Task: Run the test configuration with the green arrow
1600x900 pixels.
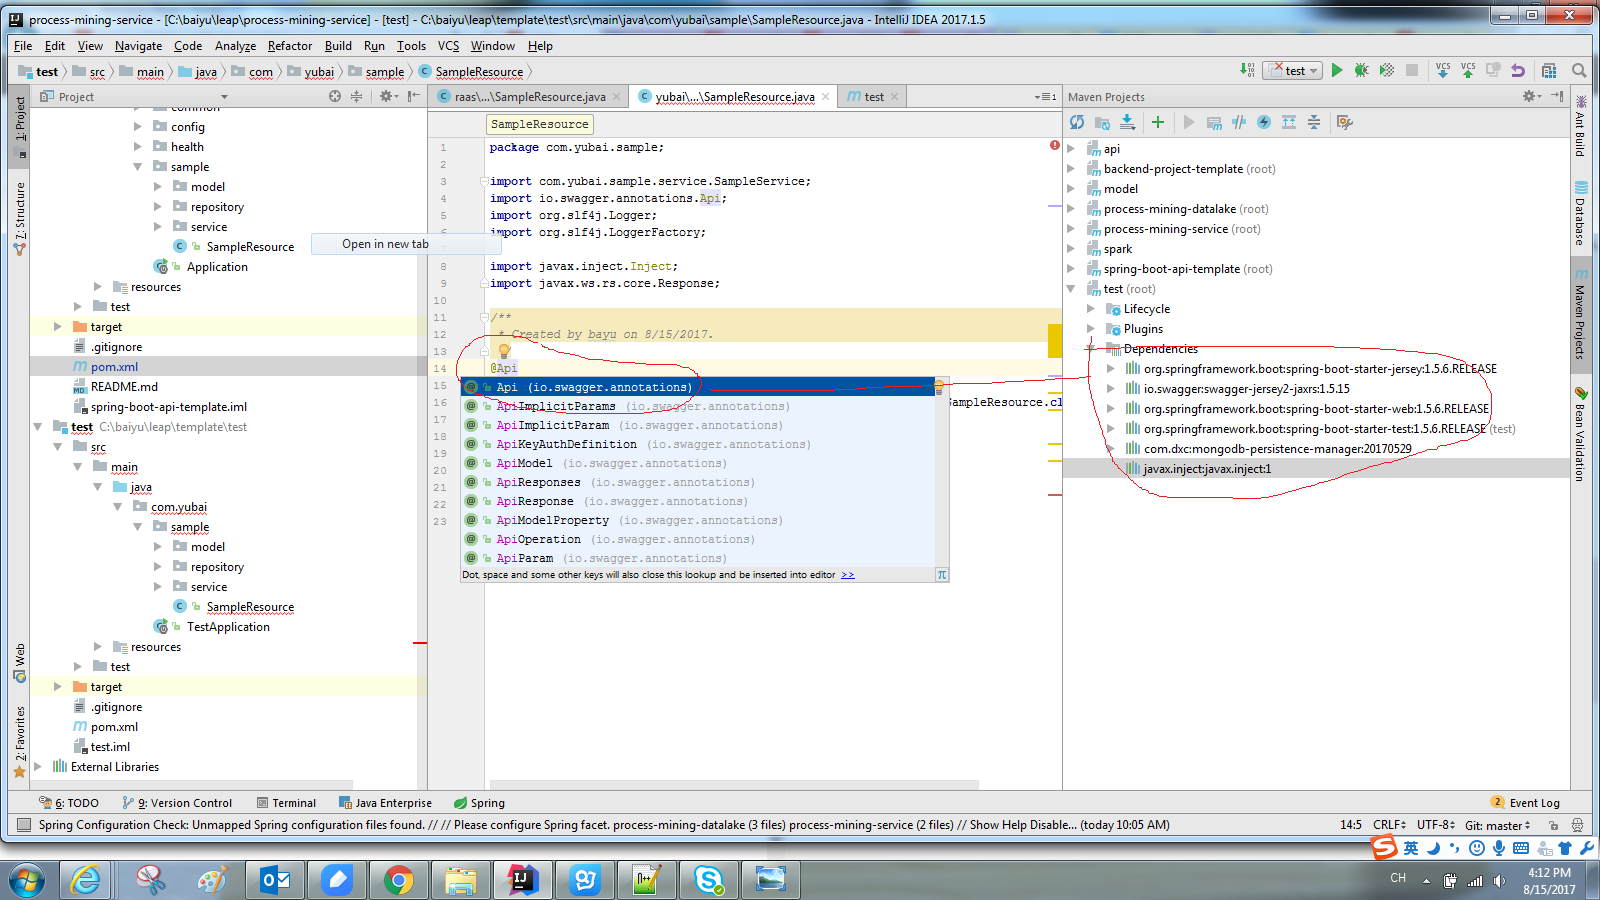Action: [1336, 70]
